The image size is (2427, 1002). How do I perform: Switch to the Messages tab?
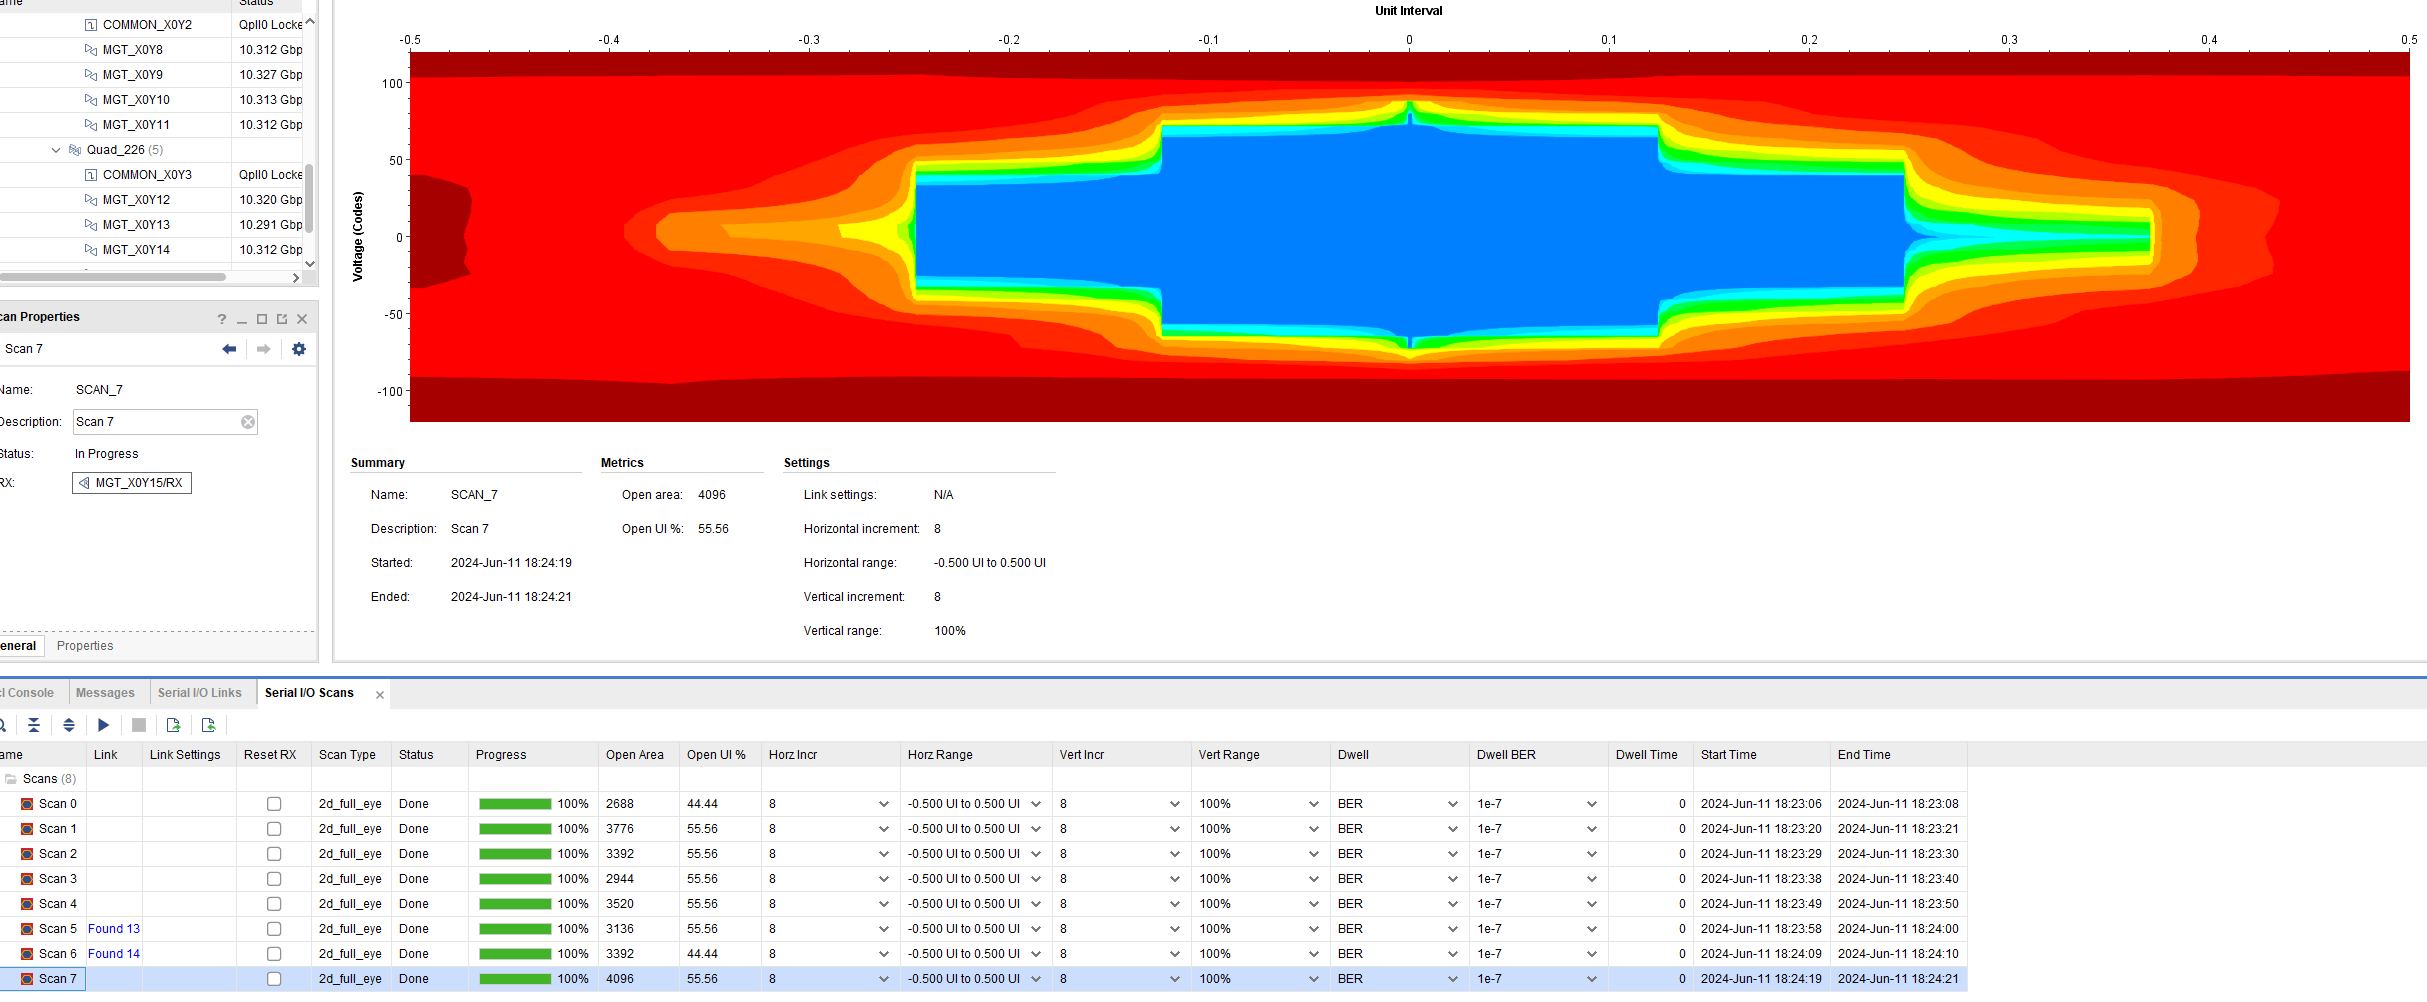105,693
